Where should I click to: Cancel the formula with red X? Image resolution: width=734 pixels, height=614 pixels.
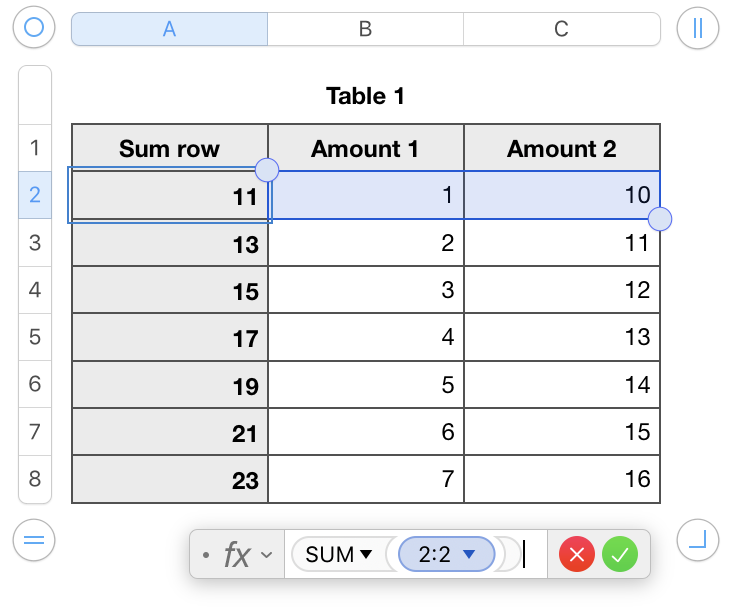(x=577, y=554)
